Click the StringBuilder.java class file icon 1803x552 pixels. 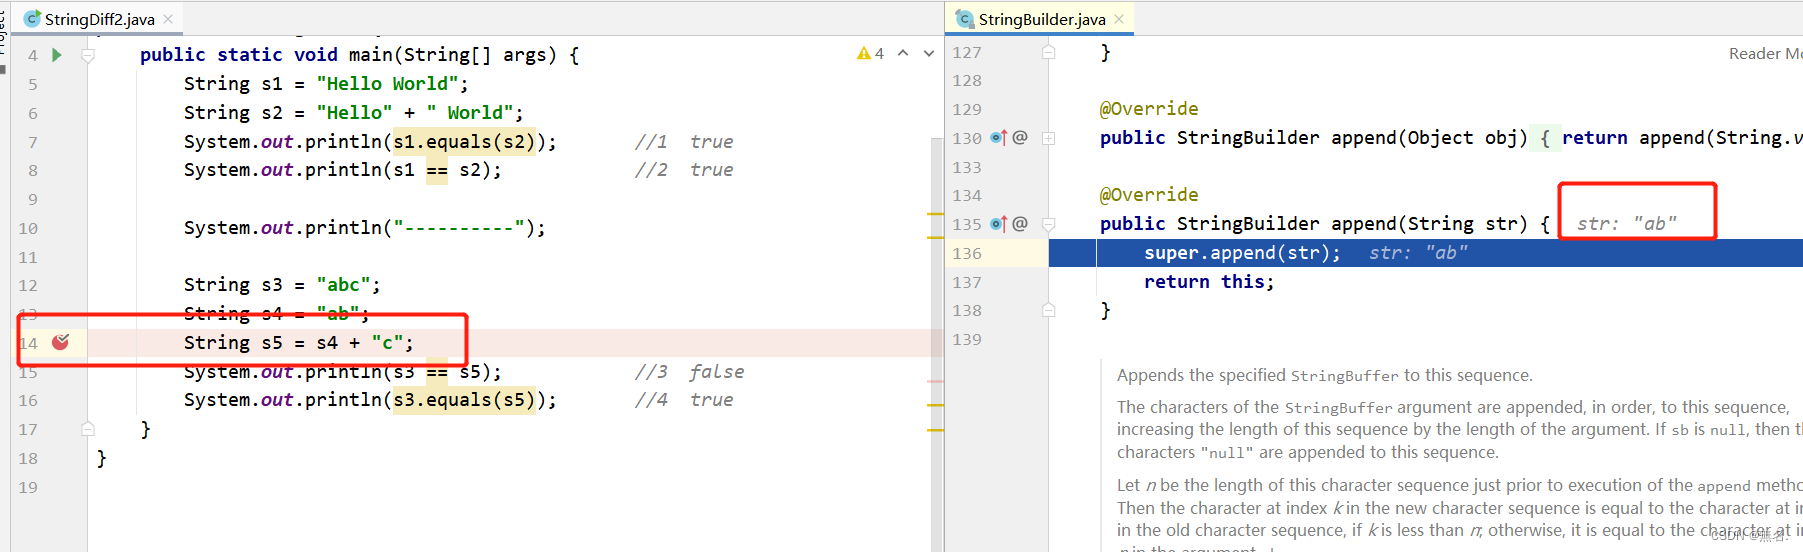pos(965,19)
